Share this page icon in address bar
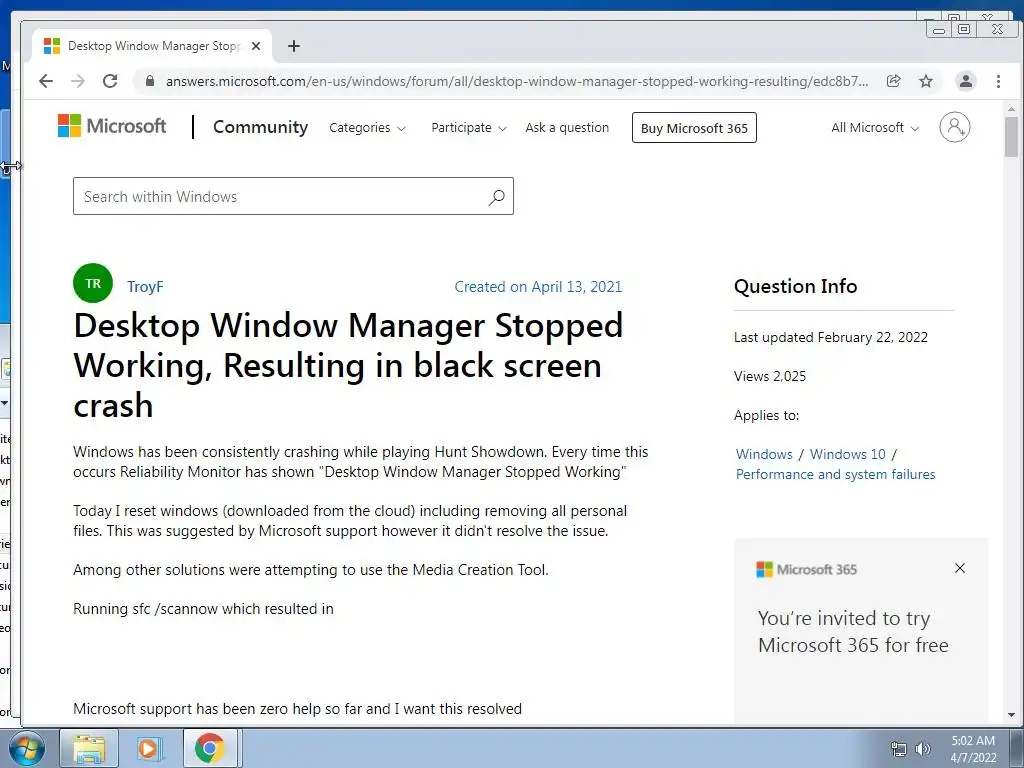This screenshot has width=1024, height=768. (x=893, y=81)
